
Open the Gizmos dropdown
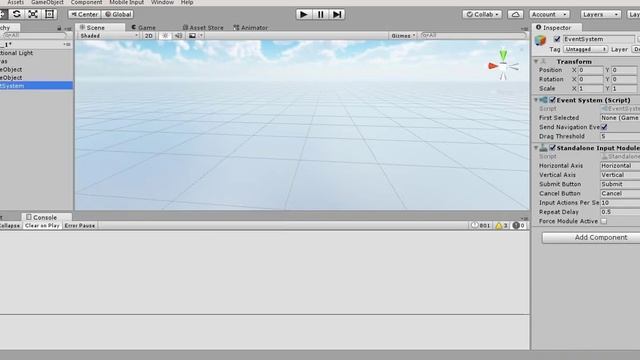403,36
